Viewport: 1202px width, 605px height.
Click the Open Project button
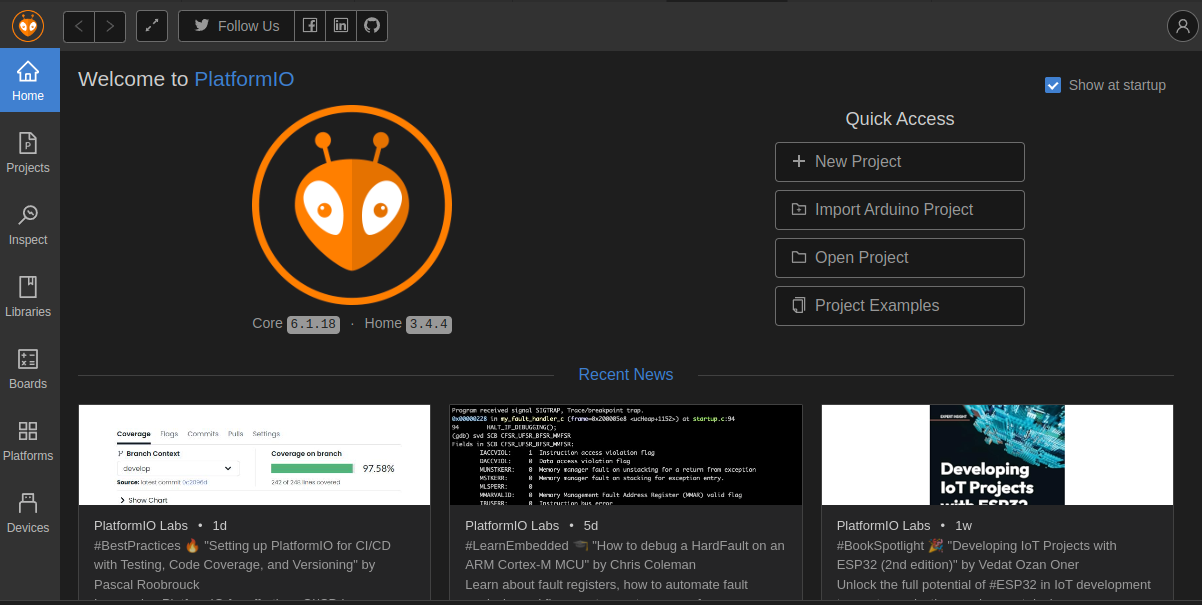click(x=900, y=258)
